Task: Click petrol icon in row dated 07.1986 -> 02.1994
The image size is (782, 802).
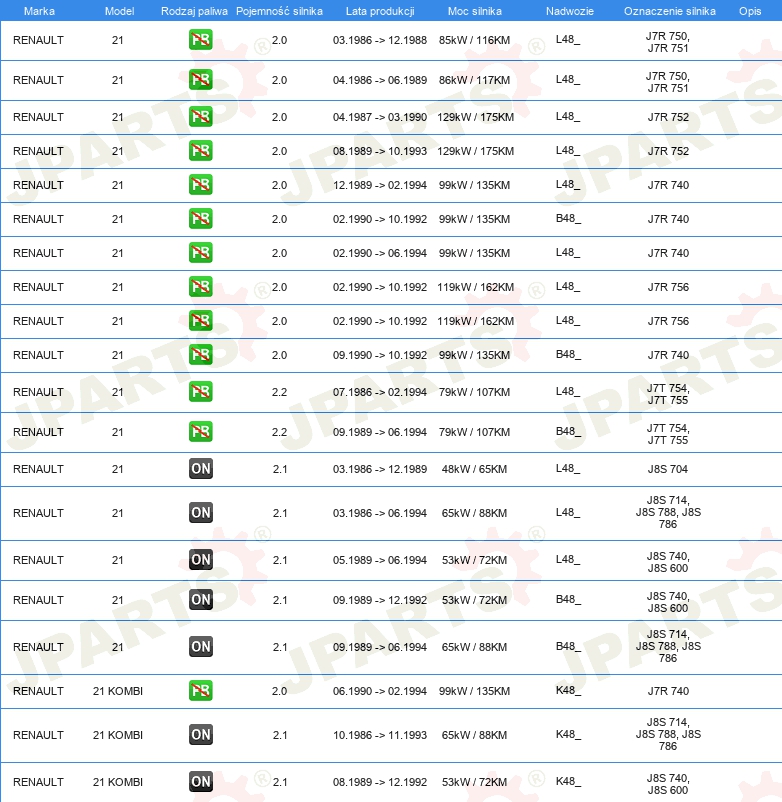Action: click(200, 392)
